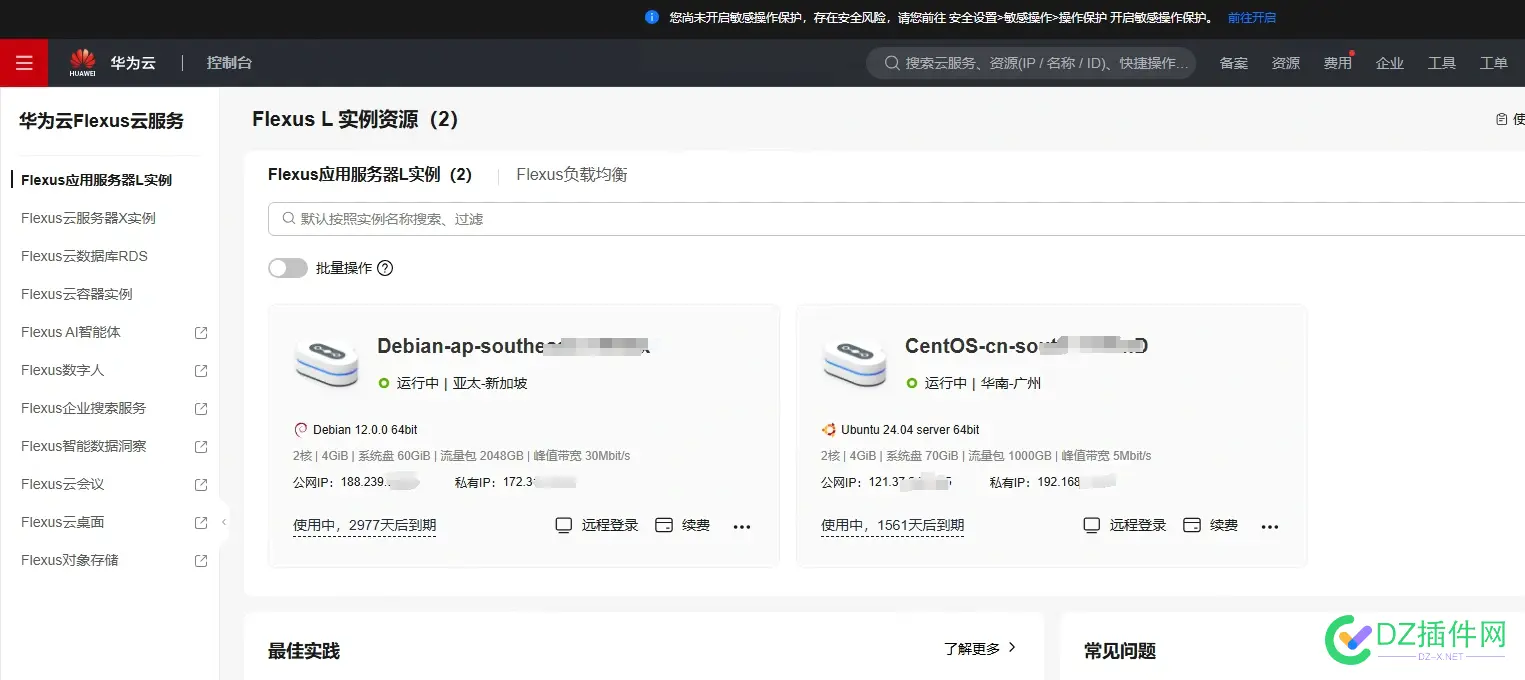
Task: Open Flexus智能数据洞察 sidebar item
Action: tap(84, 446)
